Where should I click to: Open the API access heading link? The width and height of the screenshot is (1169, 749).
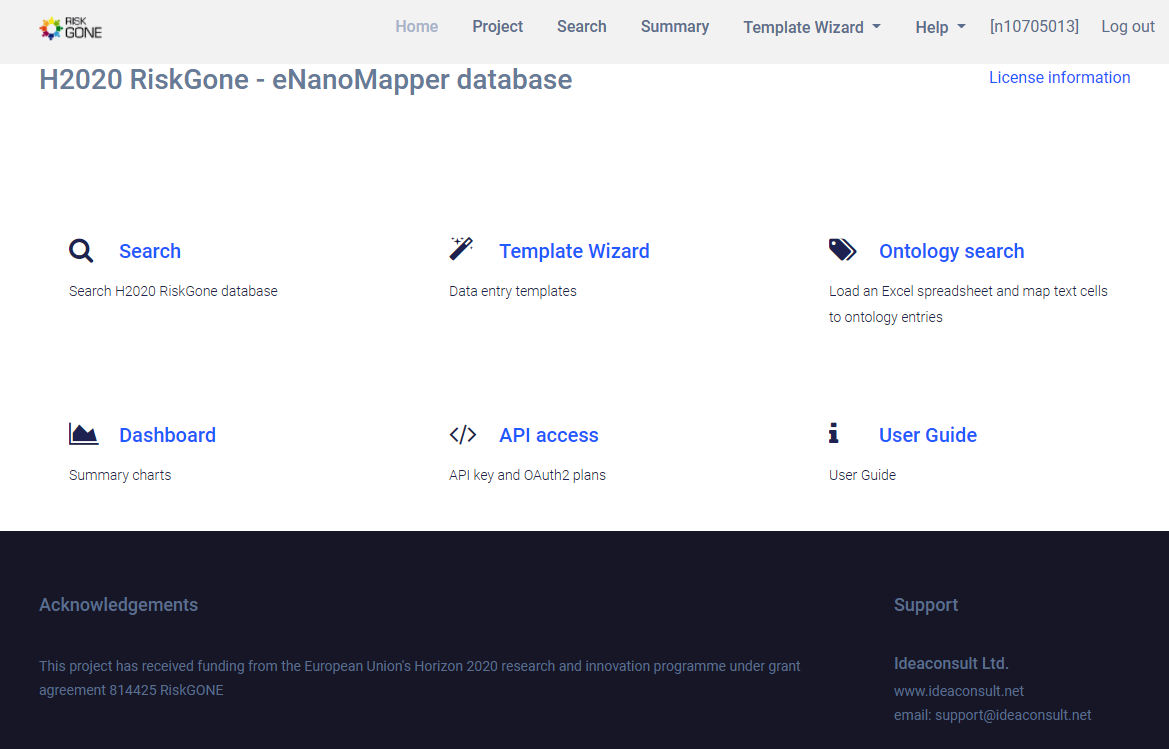549,435
